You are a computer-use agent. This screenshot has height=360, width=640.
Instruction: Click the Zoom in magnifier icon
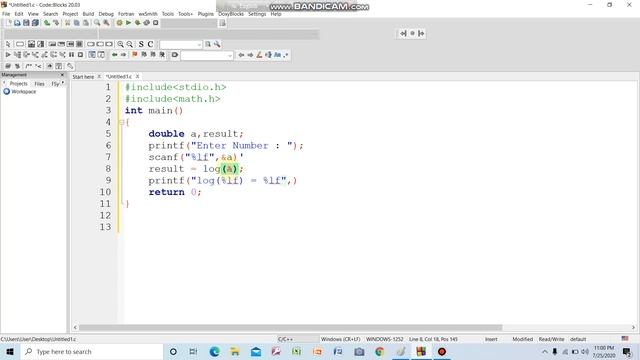coord(120,44)
